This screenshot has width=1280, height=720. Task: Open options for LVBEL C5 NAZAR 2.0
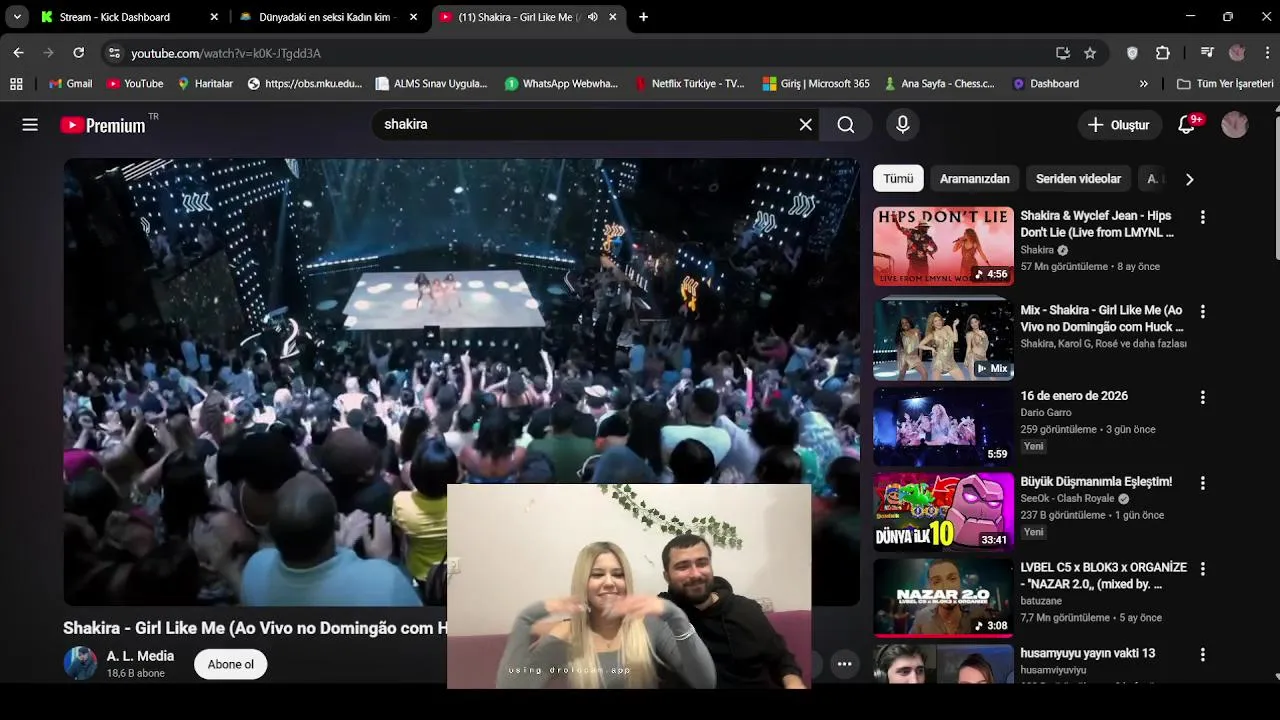[1203, 569]
